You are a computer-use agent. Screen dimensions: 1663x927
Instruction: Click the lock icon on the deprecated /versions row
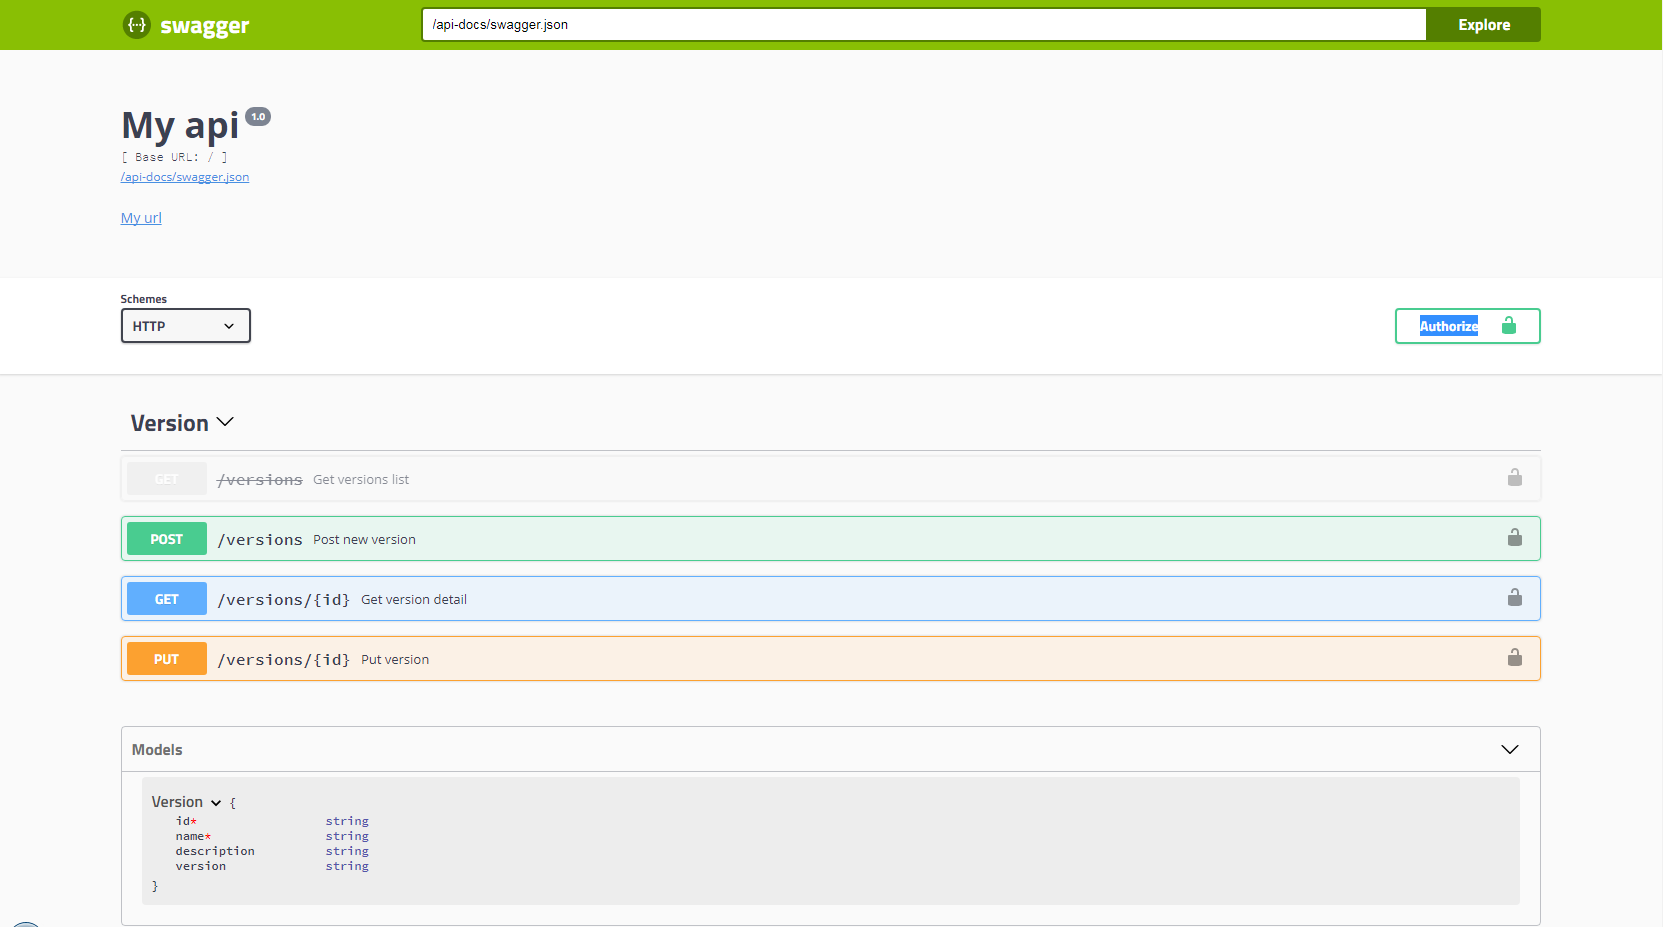click(1514, 478)
